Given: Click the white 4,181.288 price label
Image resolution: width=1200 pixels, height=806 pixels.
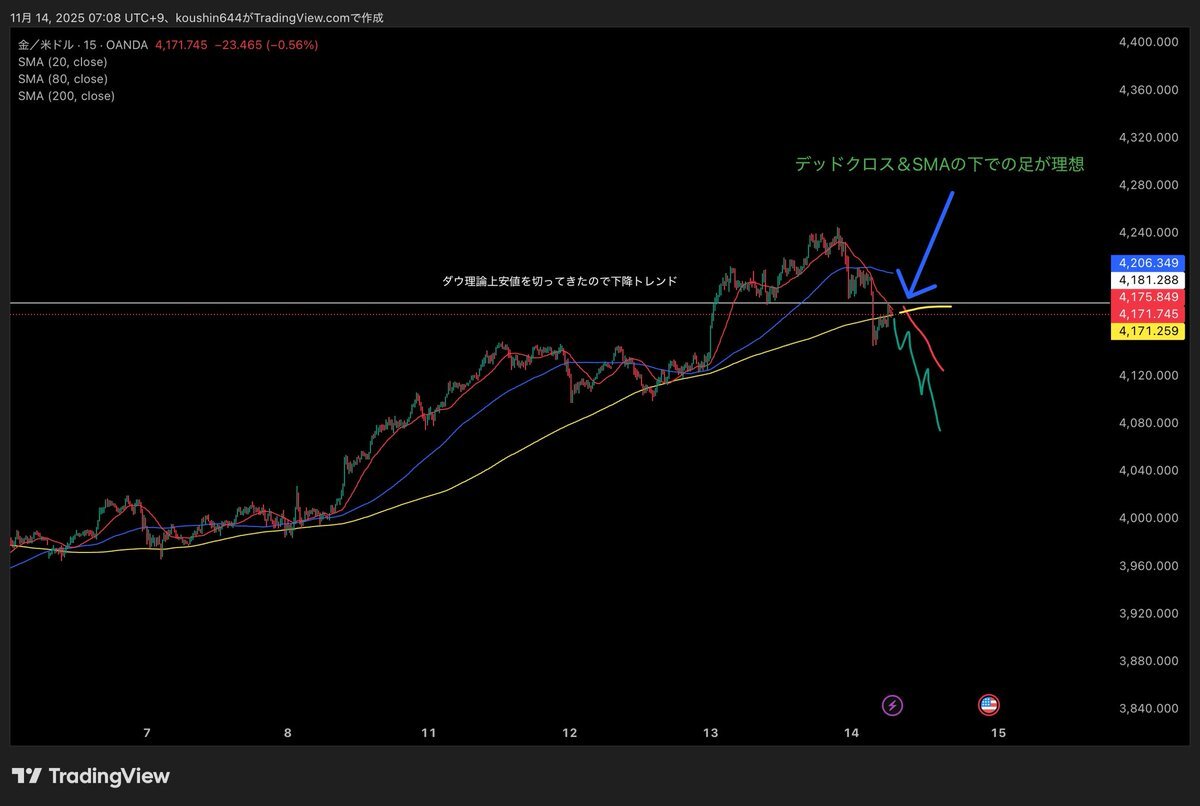Looking at the screenshot, I should (1147, 280).
